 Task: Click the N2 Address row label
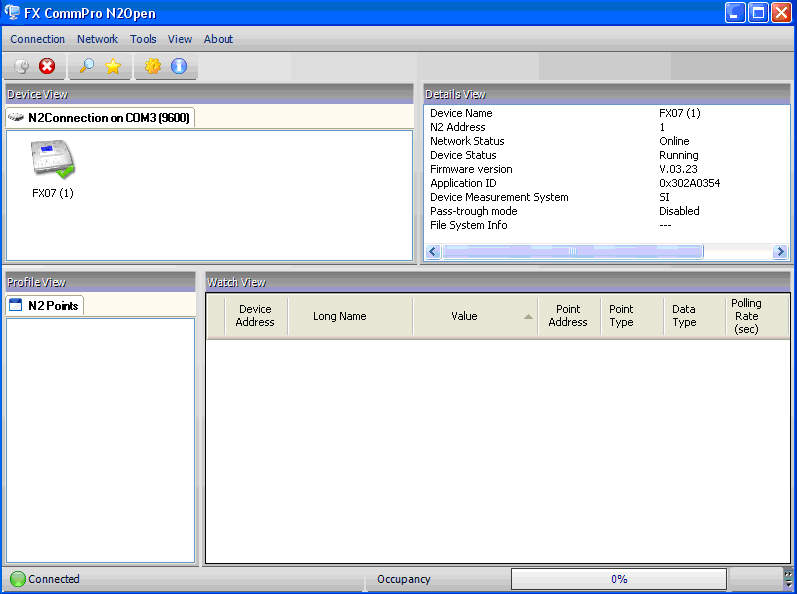pos(457,127)
